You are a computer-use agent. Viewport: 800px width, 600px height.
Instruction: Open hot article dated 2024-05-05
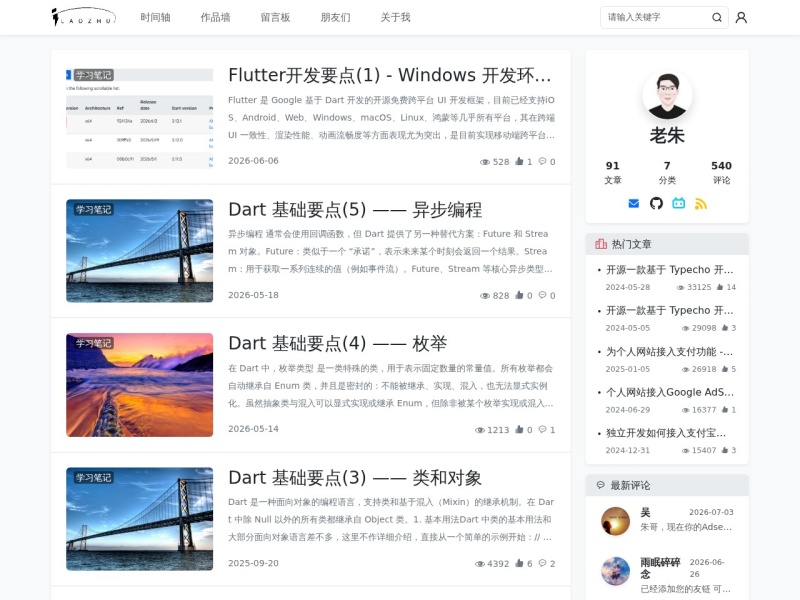click(669, 311)
